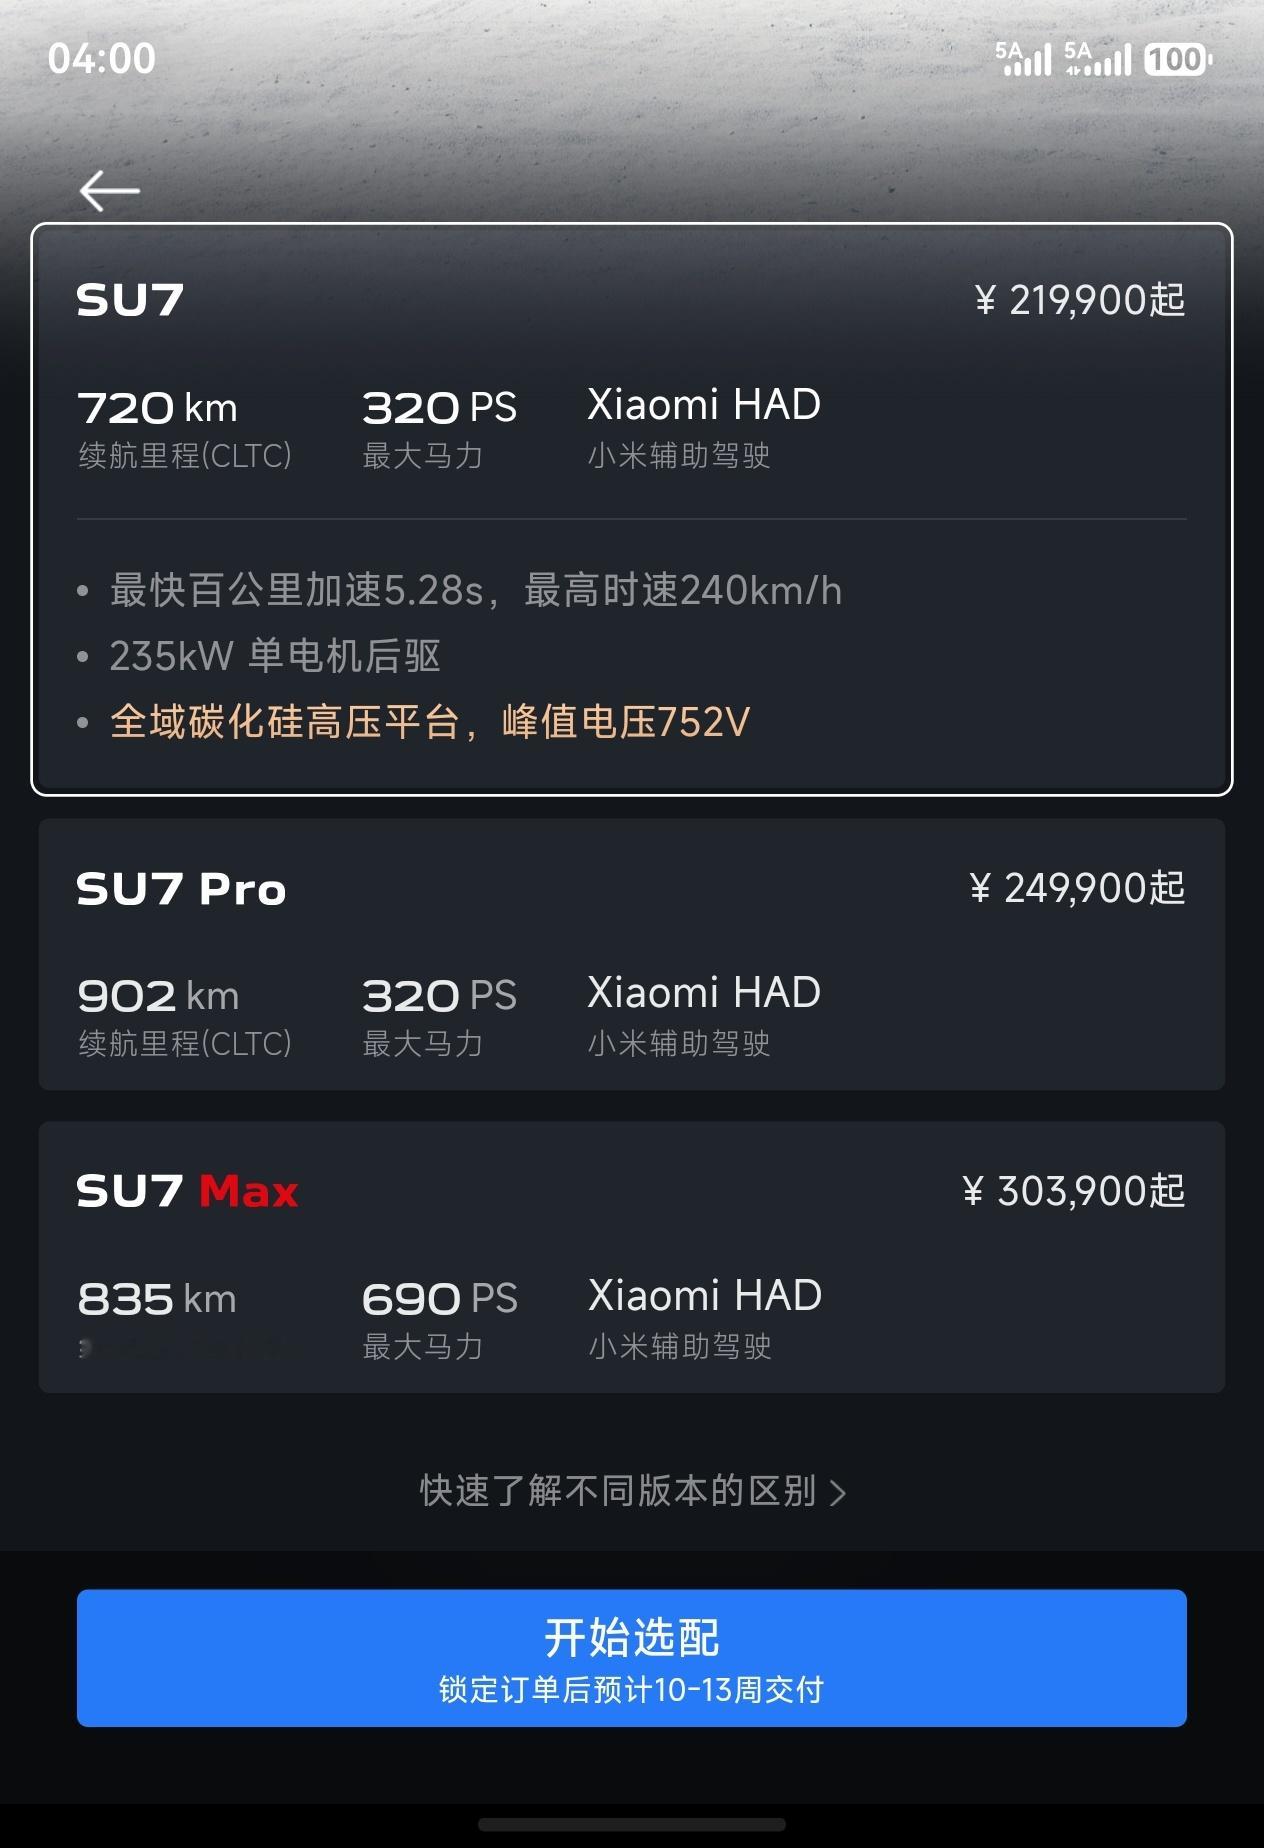
Task: Tap the 04:00 clock in status bar
Action: pos(102,59)
